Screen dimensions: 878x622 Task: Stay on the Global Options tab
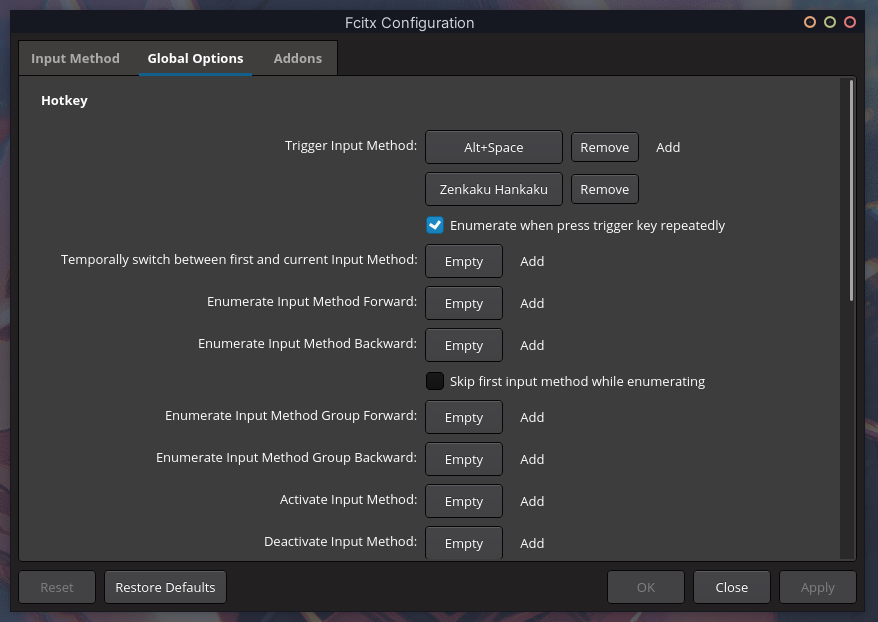pyautogui.click(x=195, y=58)
